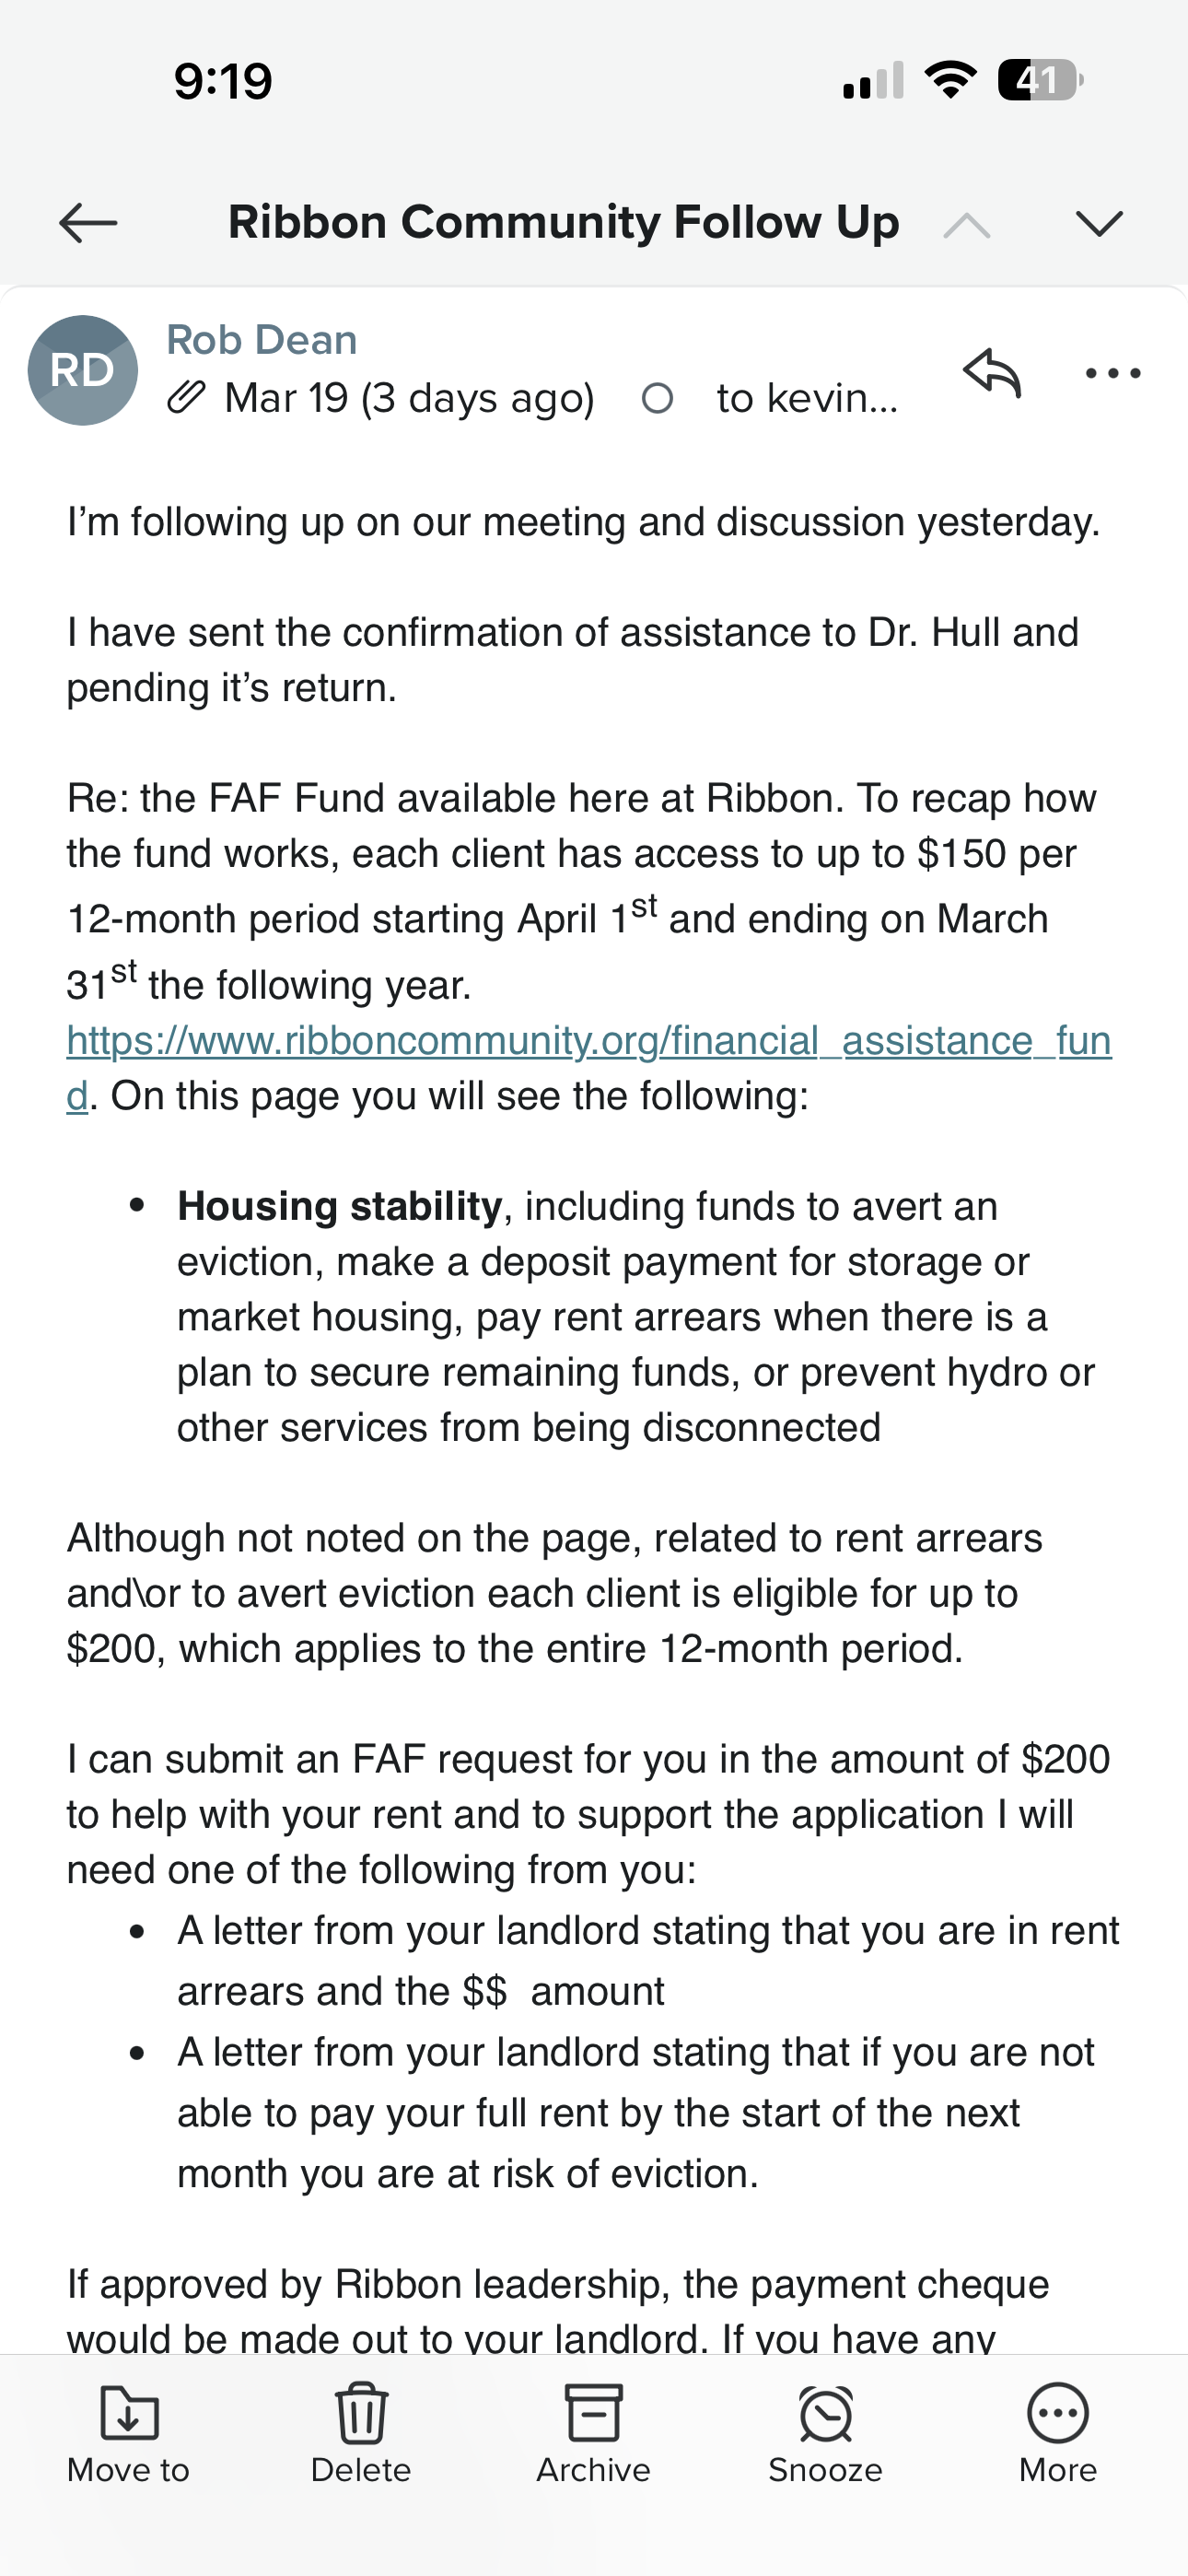Tap the reply arrow icon

click(991, 373)
